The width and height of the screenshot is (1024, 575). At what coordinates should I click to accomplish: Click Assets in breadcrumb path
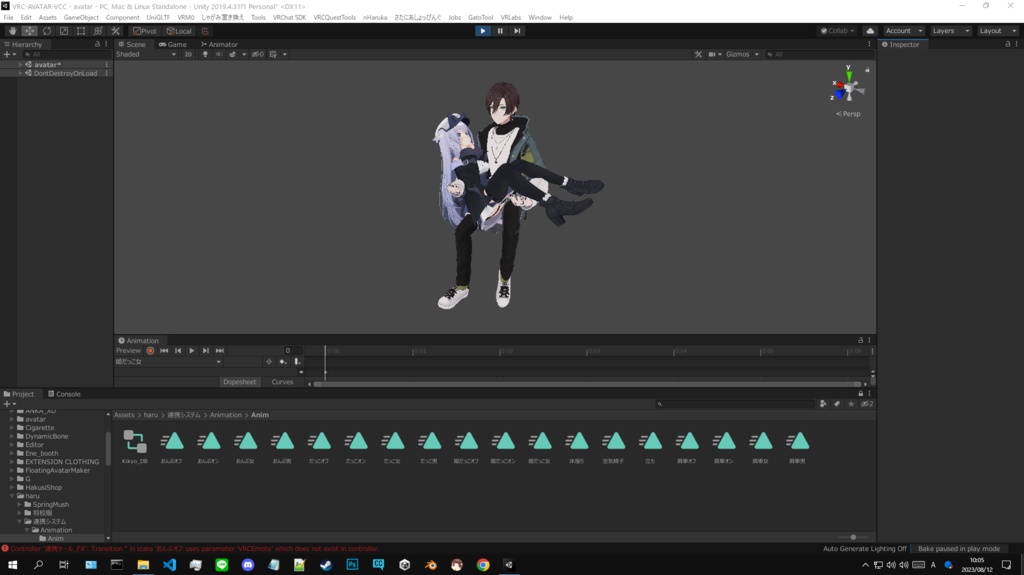coord(124,415)
